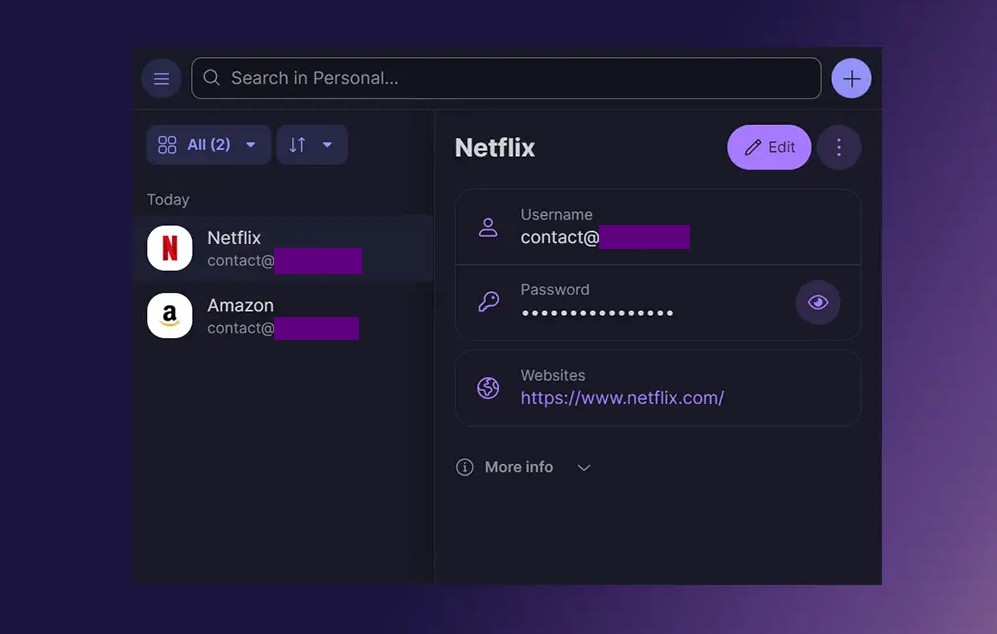The height and width of the screenshot is (634, 997).
Task: Click the magnifier icon in search bar
Action: point(212,78)
